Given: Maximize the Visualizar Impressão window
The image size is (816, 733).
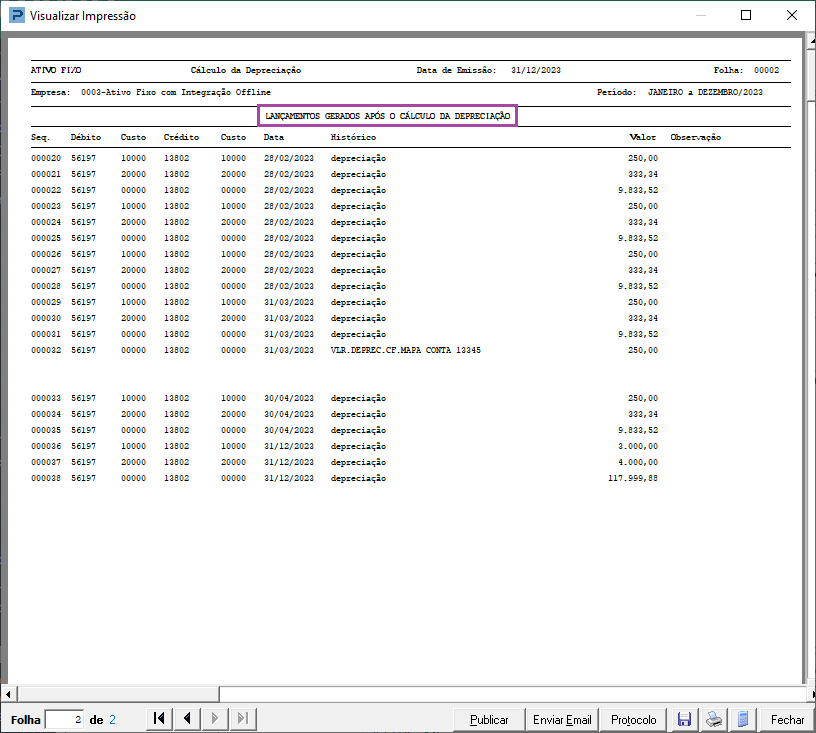Looking at the screenshot, I should point(746,16).
